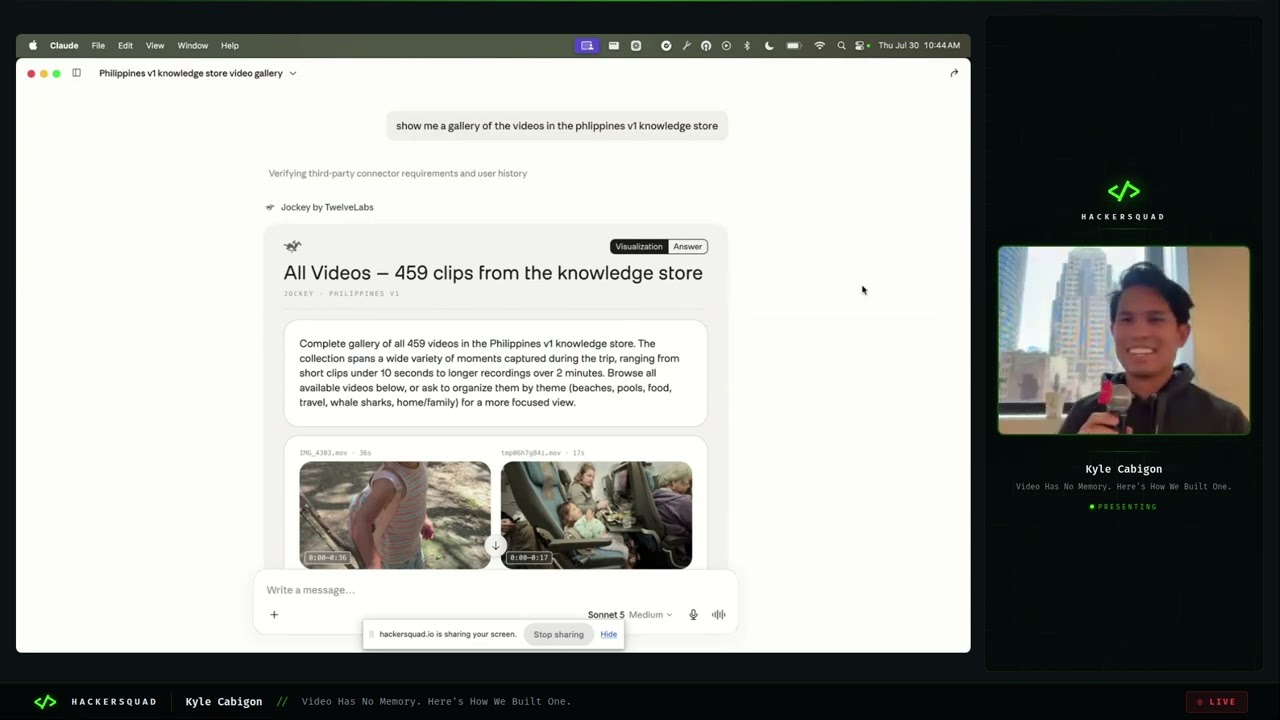Click the HackerSquad logo above the presenter video
Viewport: 1280px width, 720px height.
pyautogui.click(x=1123, y=191)
